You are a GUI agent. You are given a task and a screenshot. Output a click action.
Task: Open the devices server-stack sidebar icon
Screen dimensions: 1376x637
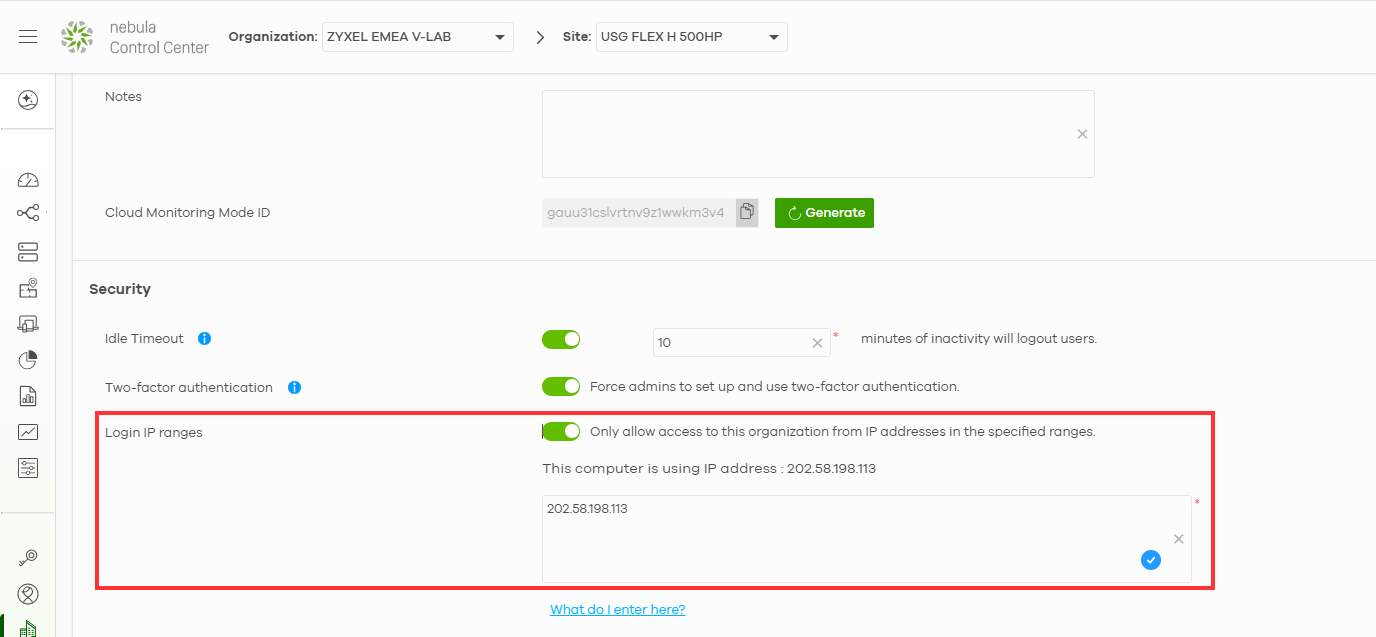28,251
